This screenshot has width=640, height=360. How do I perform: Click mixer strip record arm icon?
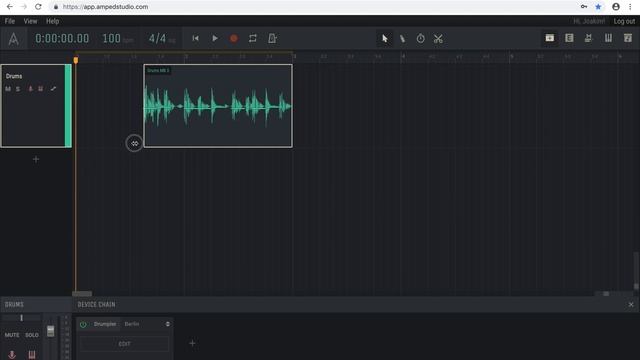pyautogui.click(x=12, y=355)
